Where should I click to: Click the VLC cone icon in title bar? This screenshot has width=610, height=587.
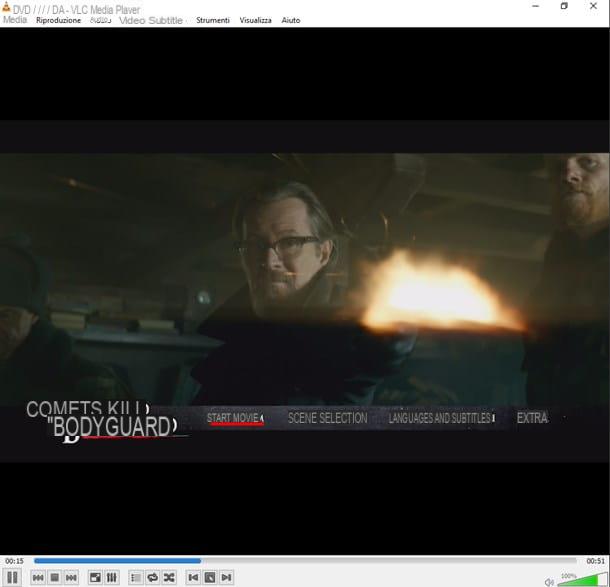coord(6,7)
